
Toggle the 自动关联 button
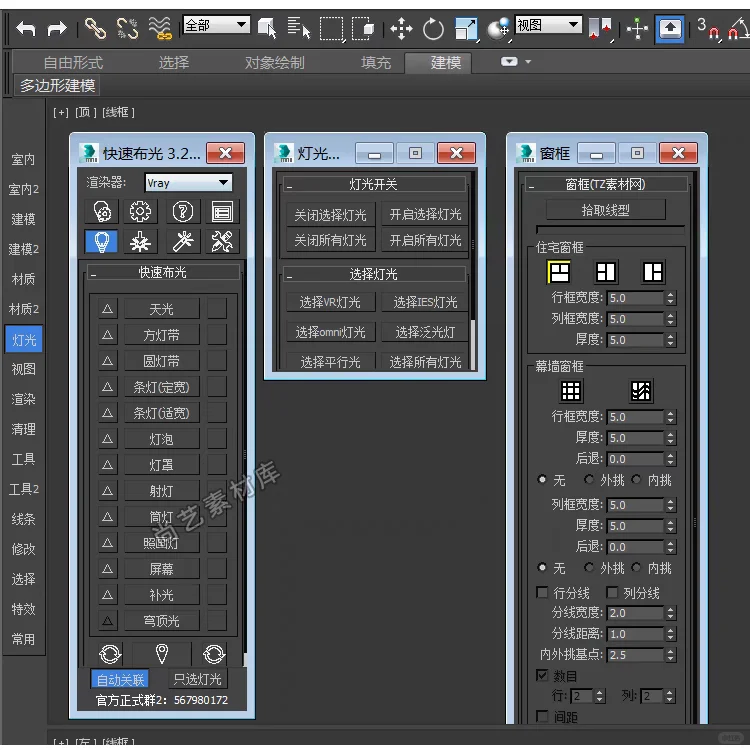click(120, 679)
